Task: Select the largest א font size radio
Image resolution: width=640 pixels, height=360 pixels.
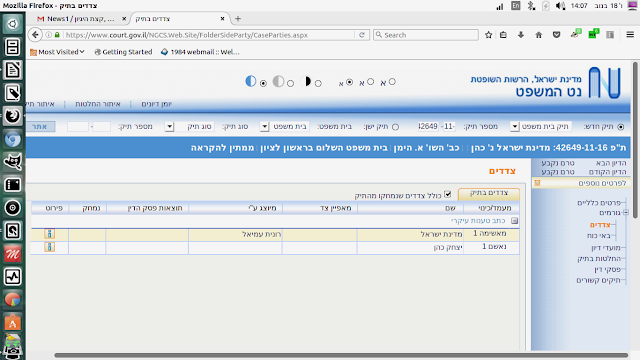Action: tap(392, 82)
